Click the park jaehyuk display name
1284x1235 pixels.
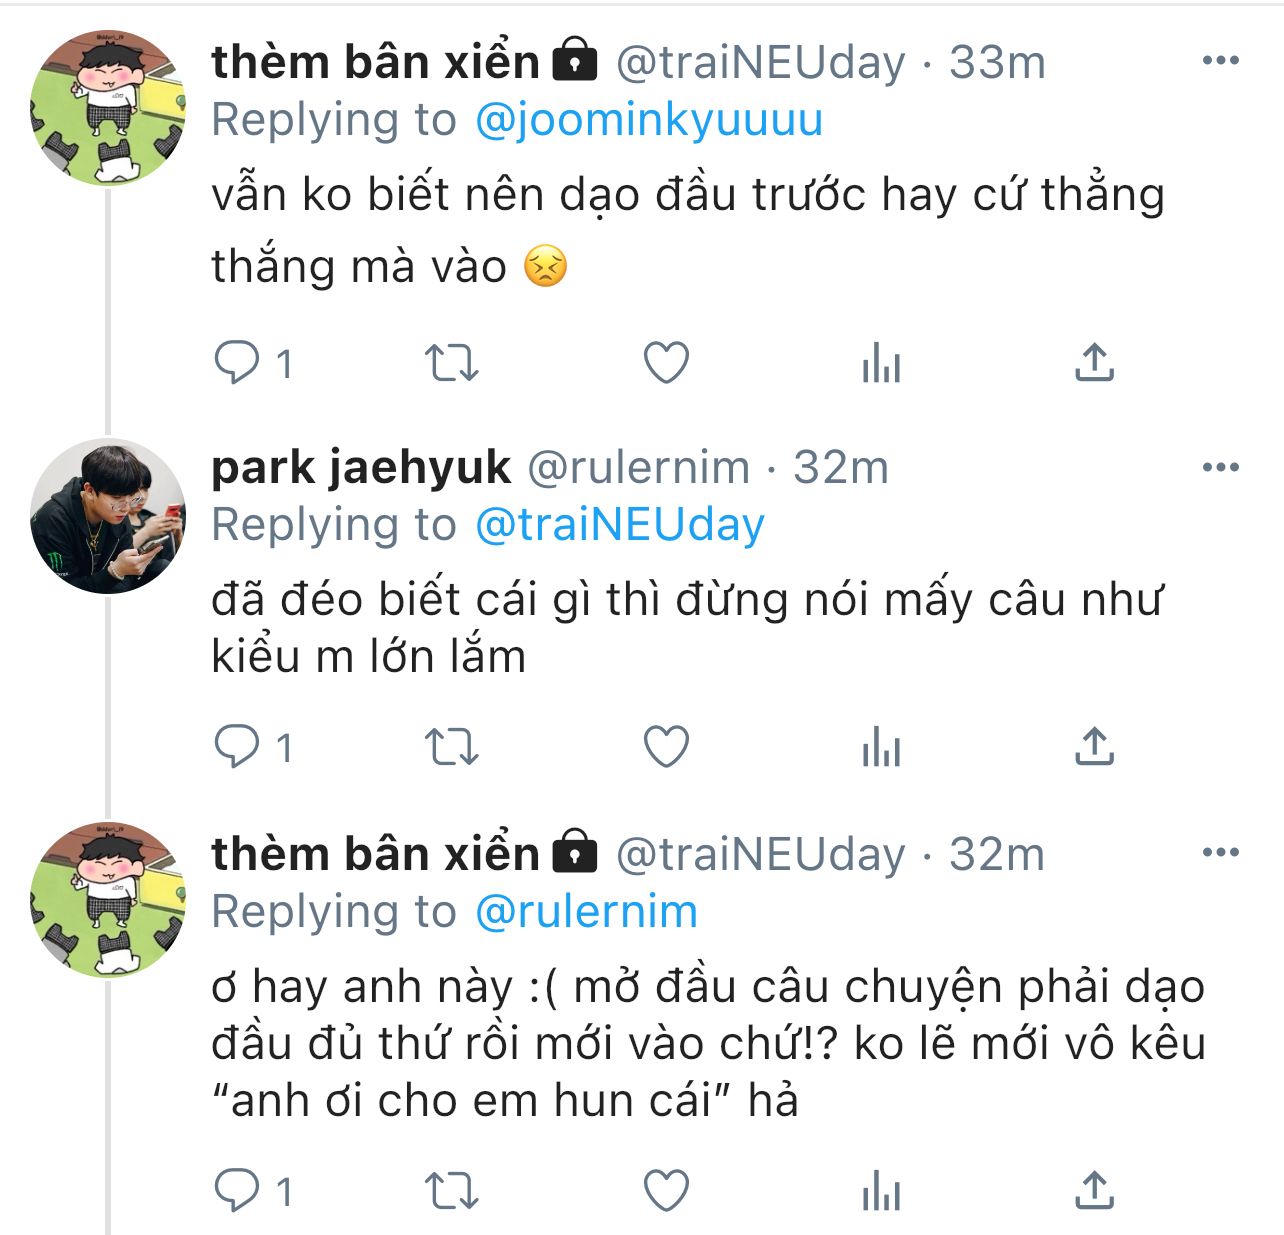coord(361,467)
